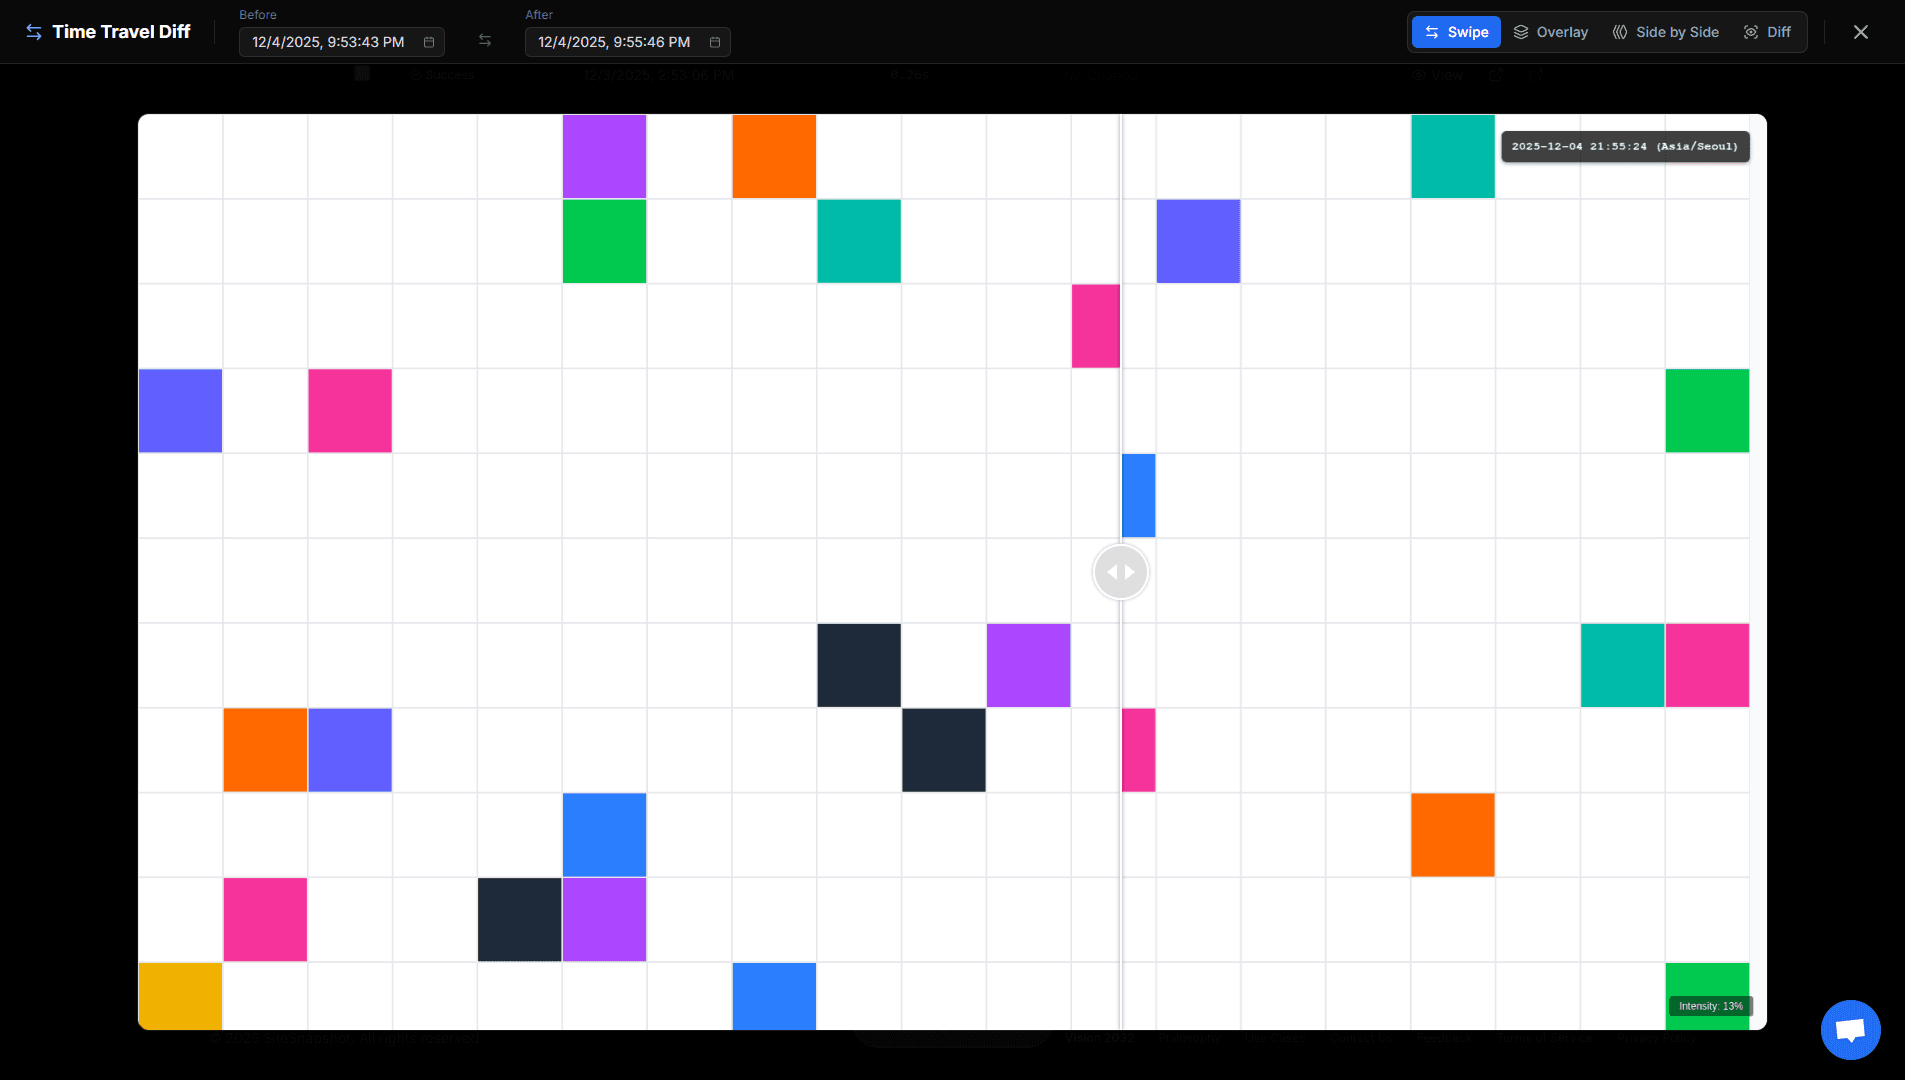The width and height of the screenshot is (1905, 1081).
Task: Click the yellow square in the grid
Action: 180,996
